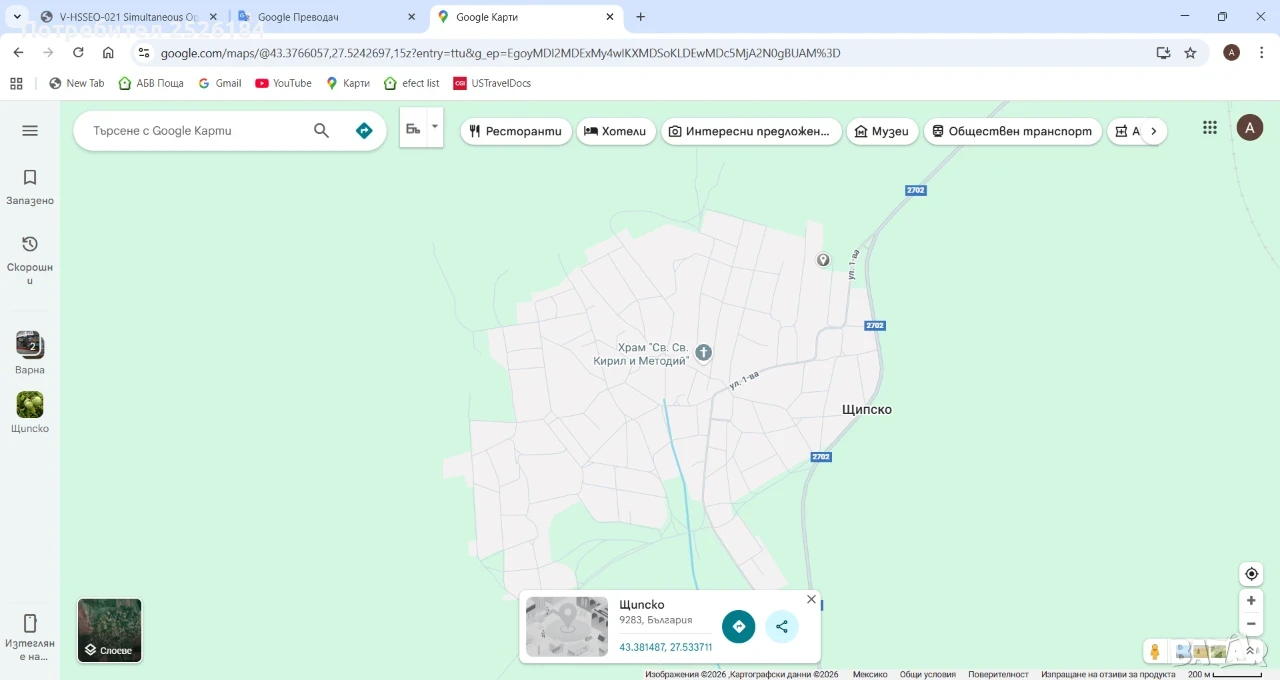The width and height of the screenshot is (1280, 680).
Task: Focus the Търсене с Google Карти field
Action: pyautogui.click(x=195, y=130)
